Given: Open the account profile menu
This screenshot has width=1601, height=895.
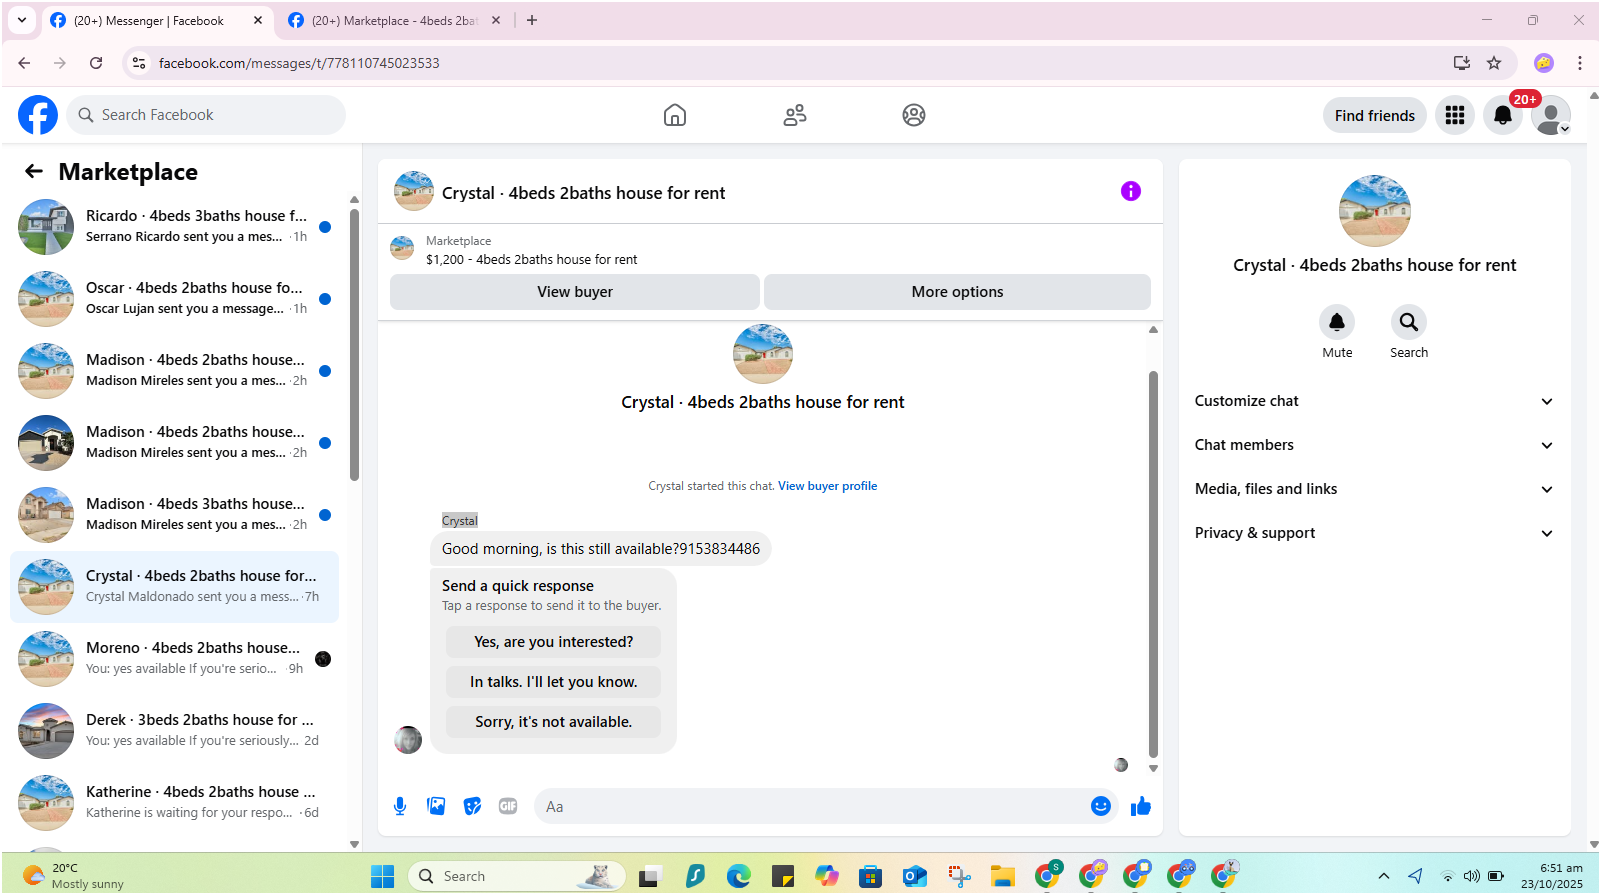Looking at the screenshot, I should (1551, 115).
